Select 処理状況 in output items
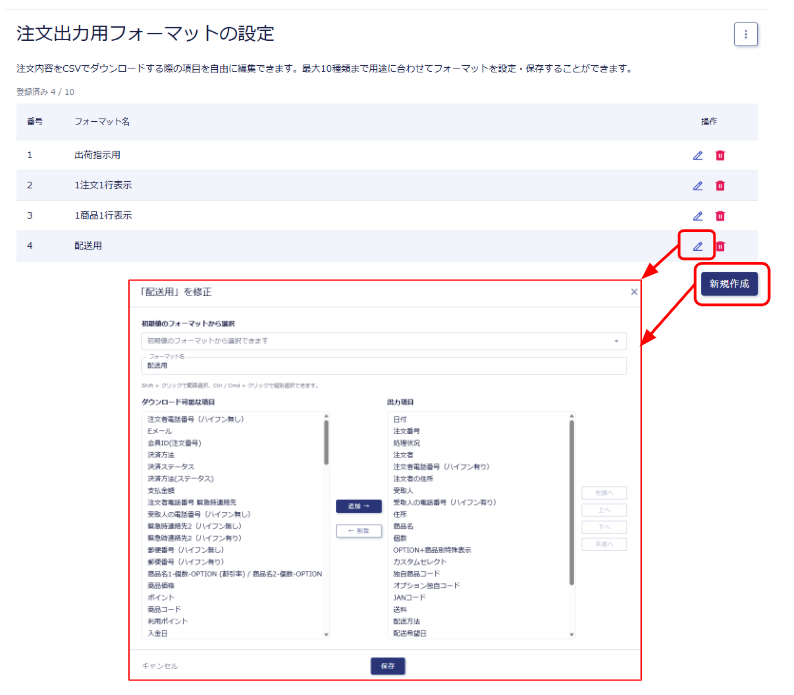 pyautogui.click(x=406, y=443)
